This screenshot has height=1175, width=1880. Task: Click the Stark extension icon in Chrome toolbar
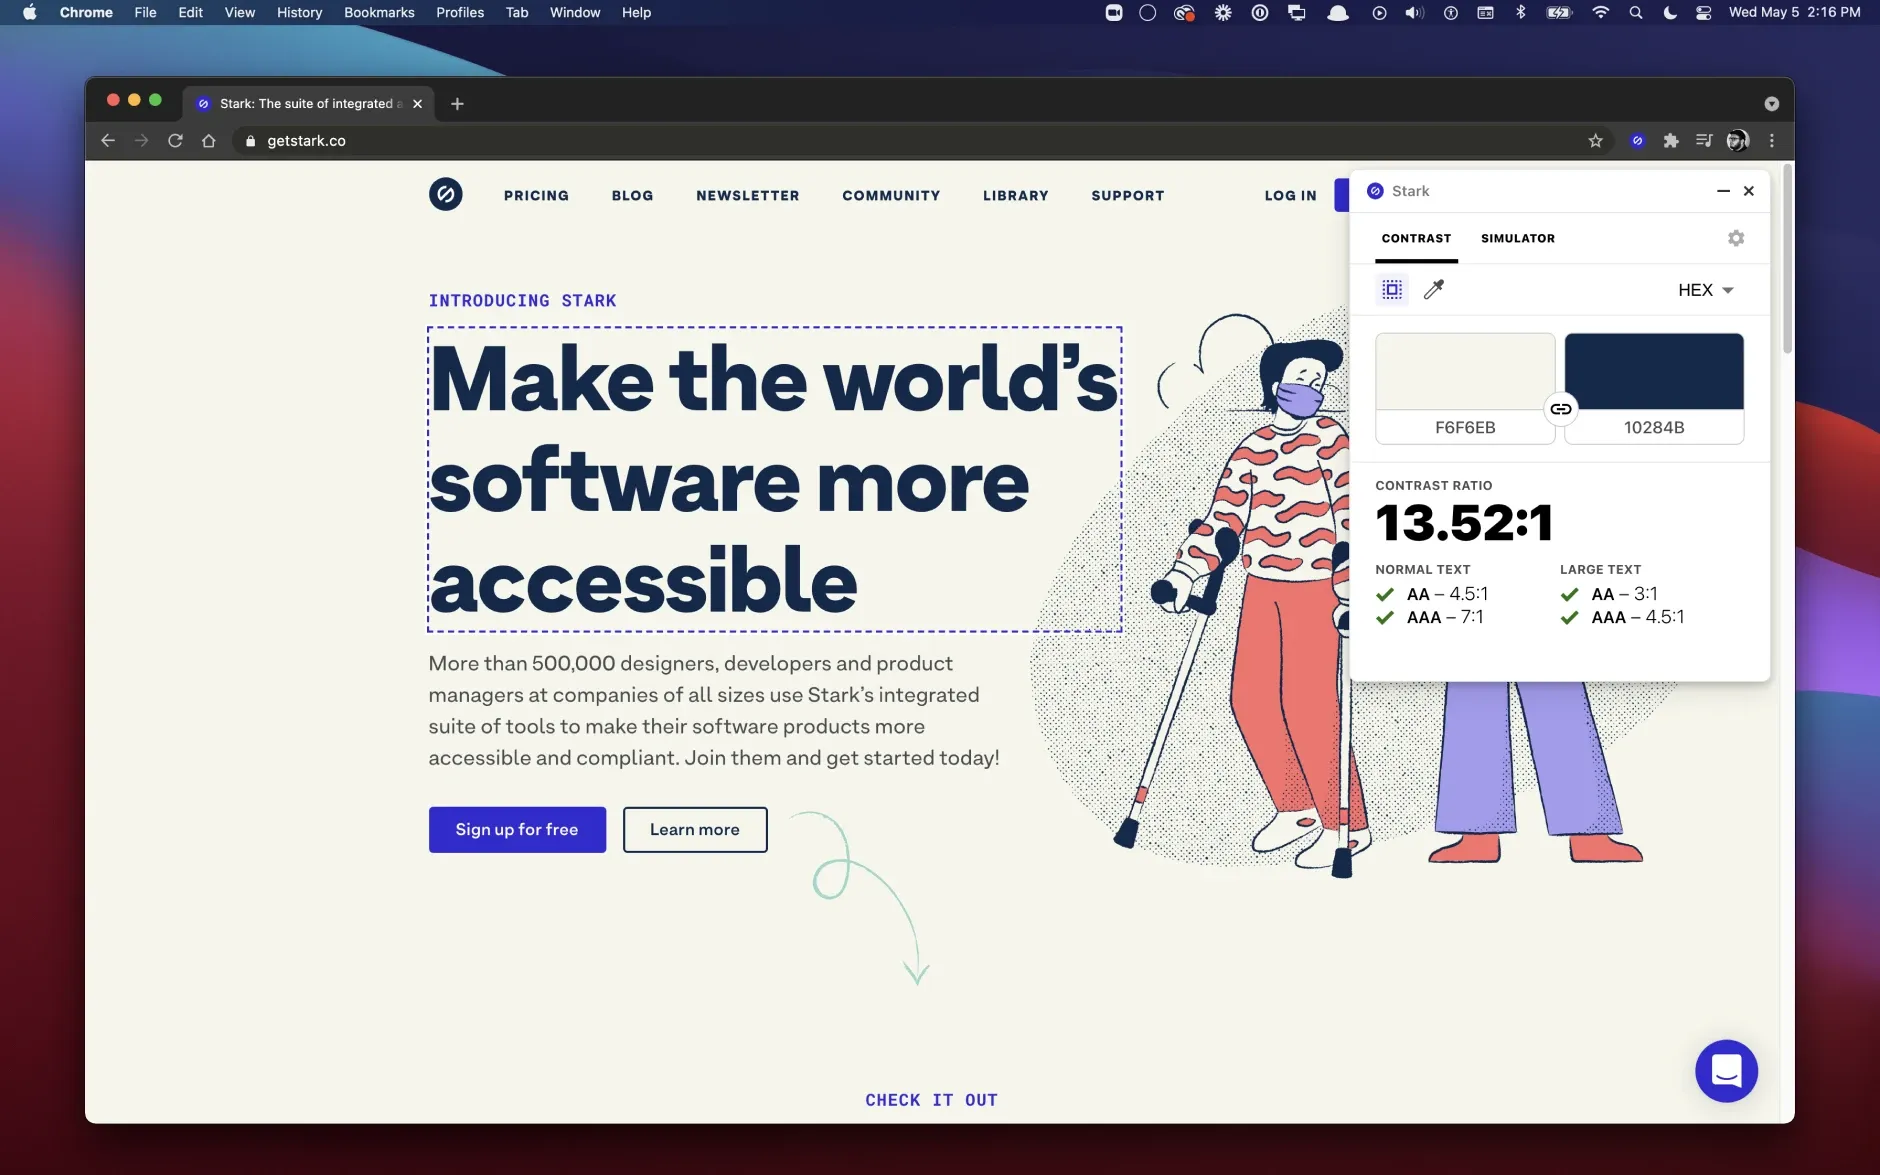(x=1637, y=141)
